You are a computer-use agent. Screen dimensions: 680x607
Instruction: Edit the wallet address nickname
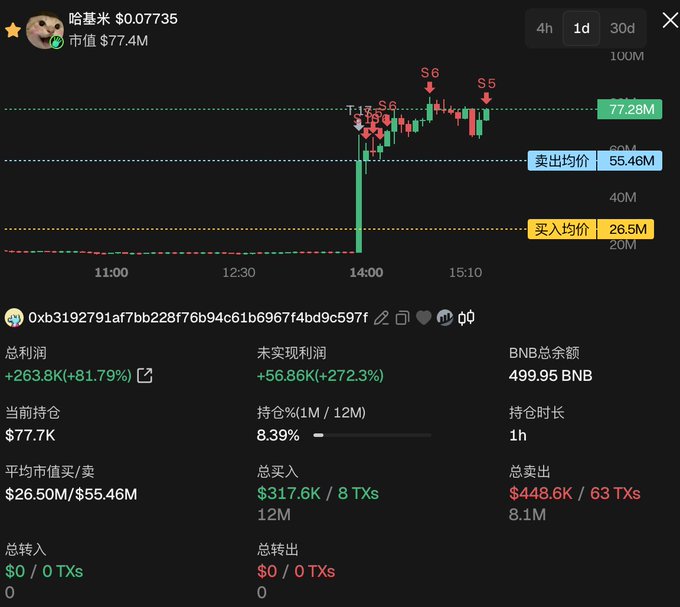pyautogui.click(x=381, y=318)
